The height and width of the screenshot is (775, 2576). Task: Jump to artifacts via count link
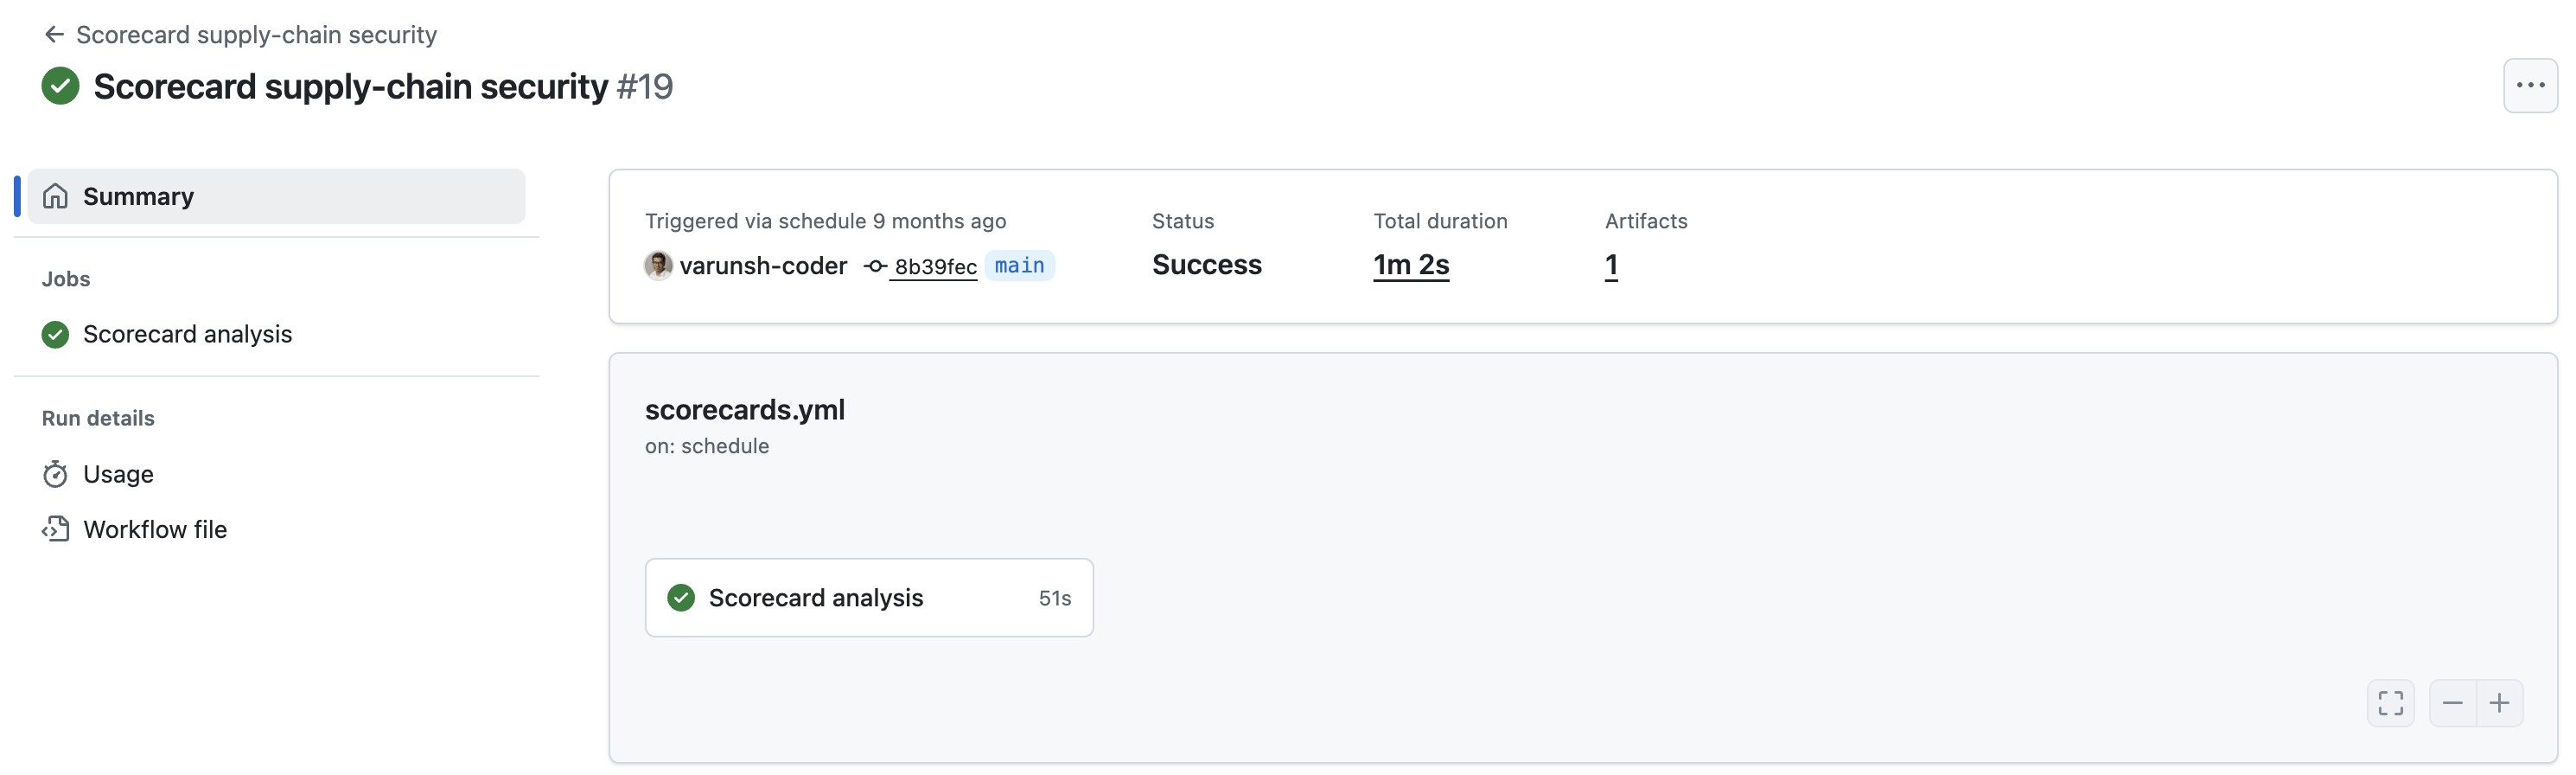point(1610,265)
